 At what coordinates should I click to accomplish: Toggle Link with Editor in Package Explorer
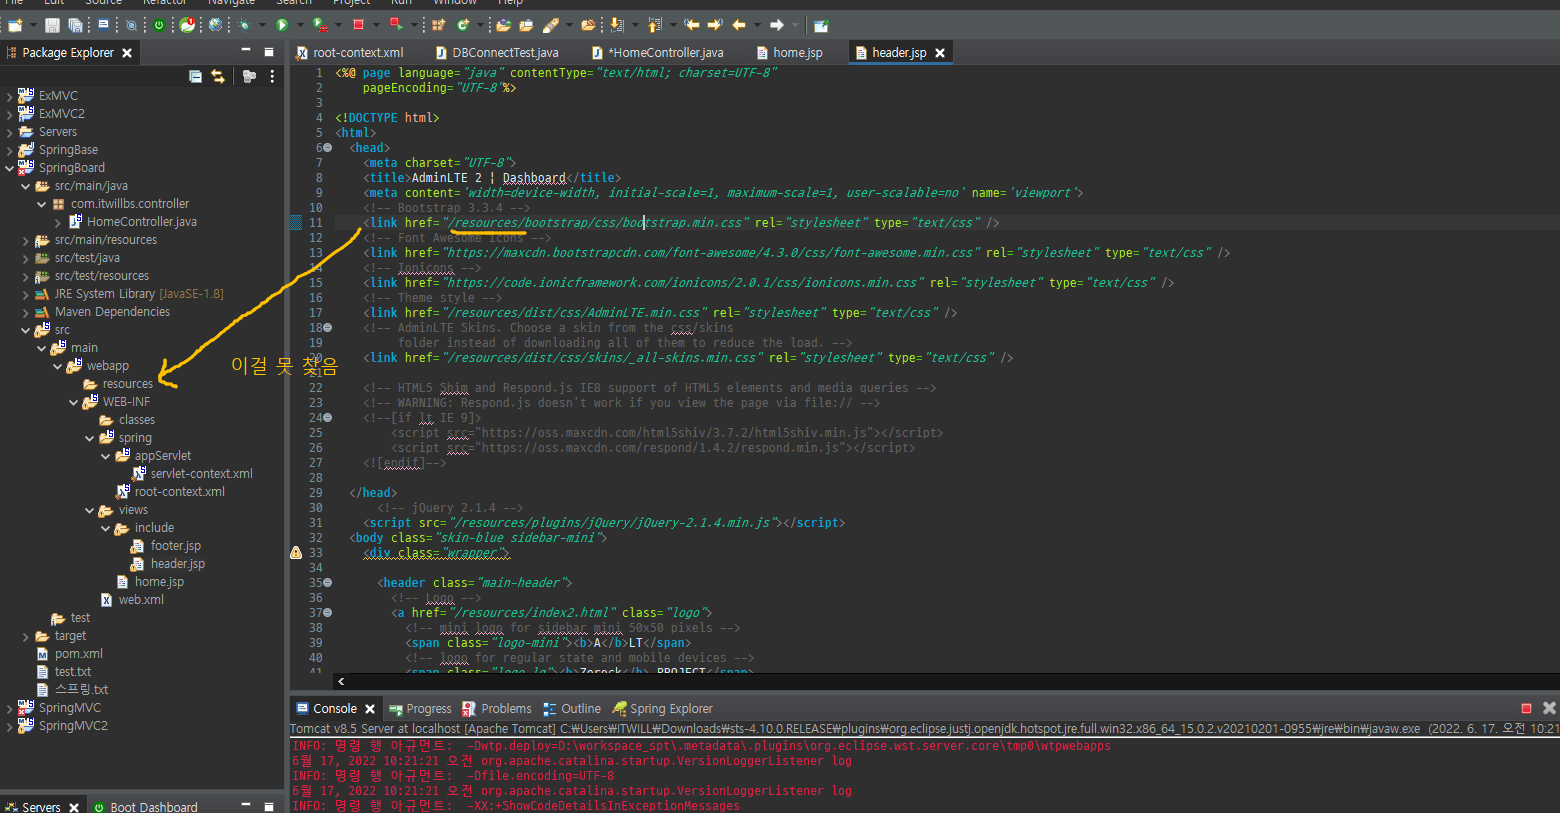click(218, 76)
